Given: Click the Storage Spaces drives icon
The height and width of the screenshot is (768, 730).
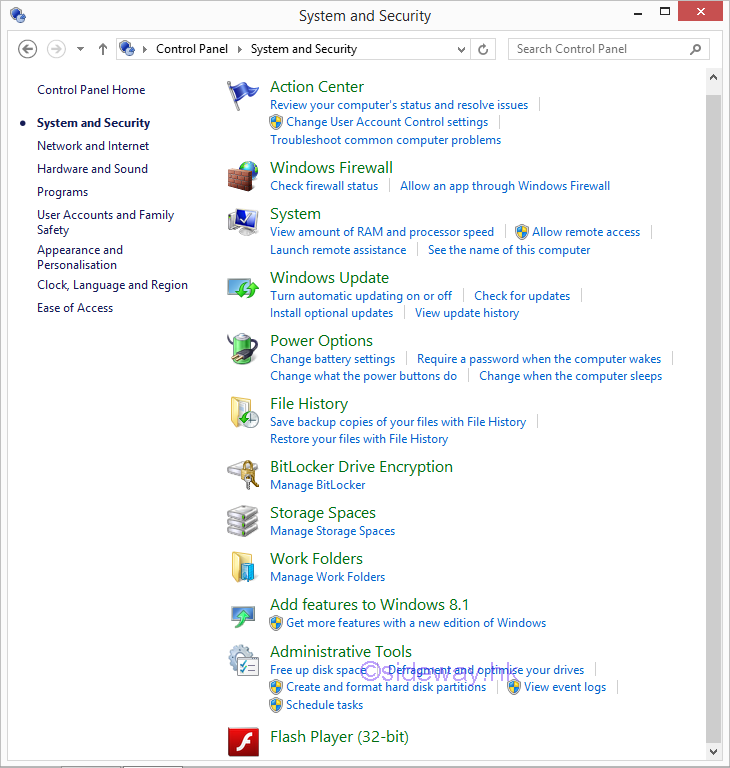Looking at the screenshot, I should (243, 521).
